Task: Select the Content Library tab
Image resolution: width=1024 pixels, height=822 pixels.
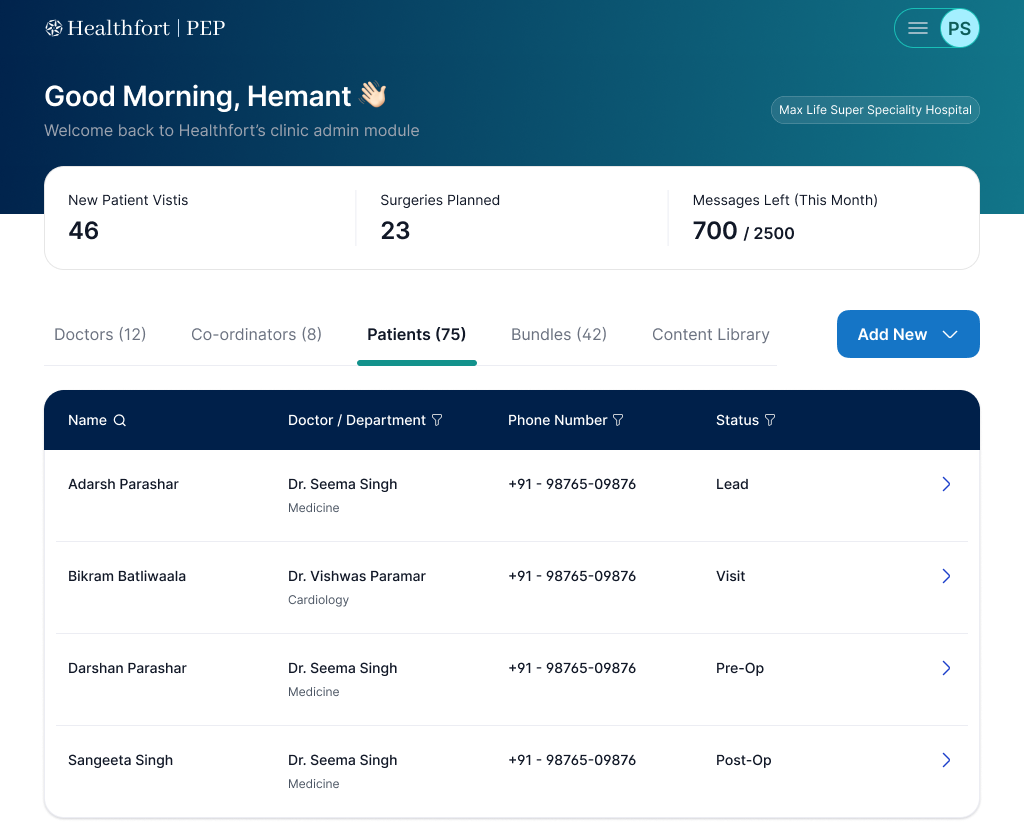Action: (x=711, y=334)
